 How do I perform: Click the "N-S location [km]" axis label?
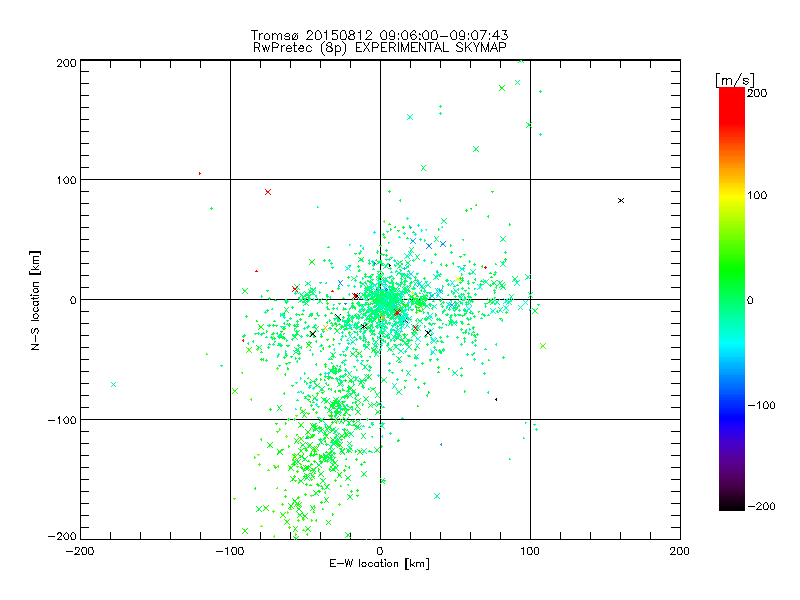coord(35,300)
